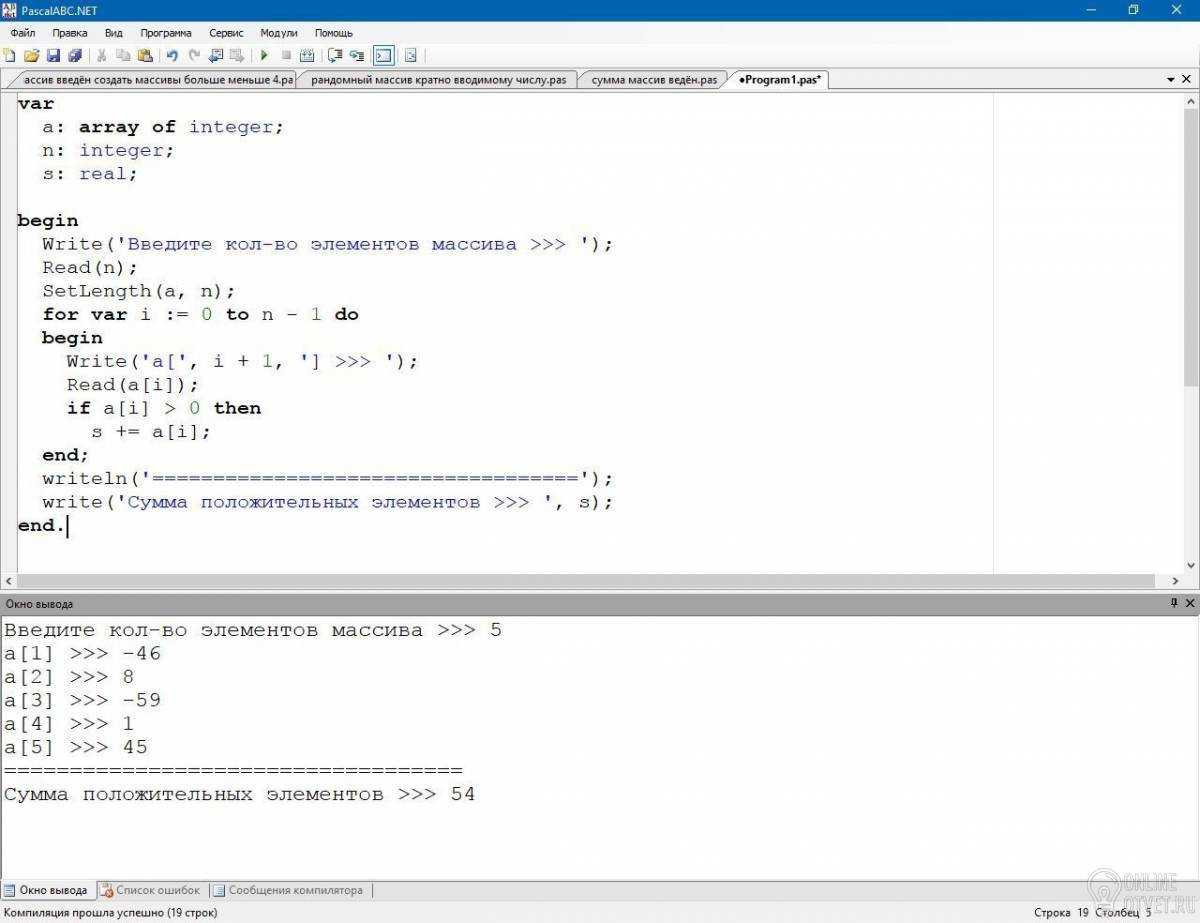
Task: Redo the last undone edit
Action: click(x=194, y=55)
